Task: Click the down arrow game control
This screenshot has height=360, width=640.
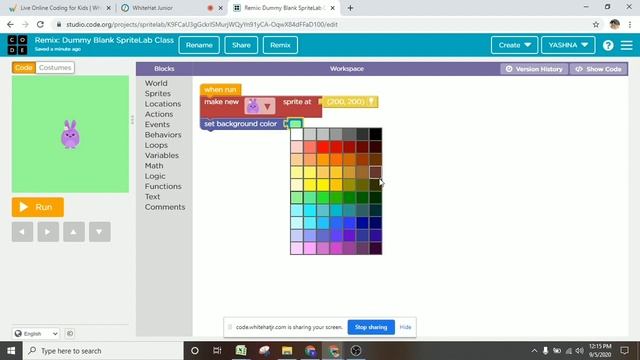Action: pos(100,232)
